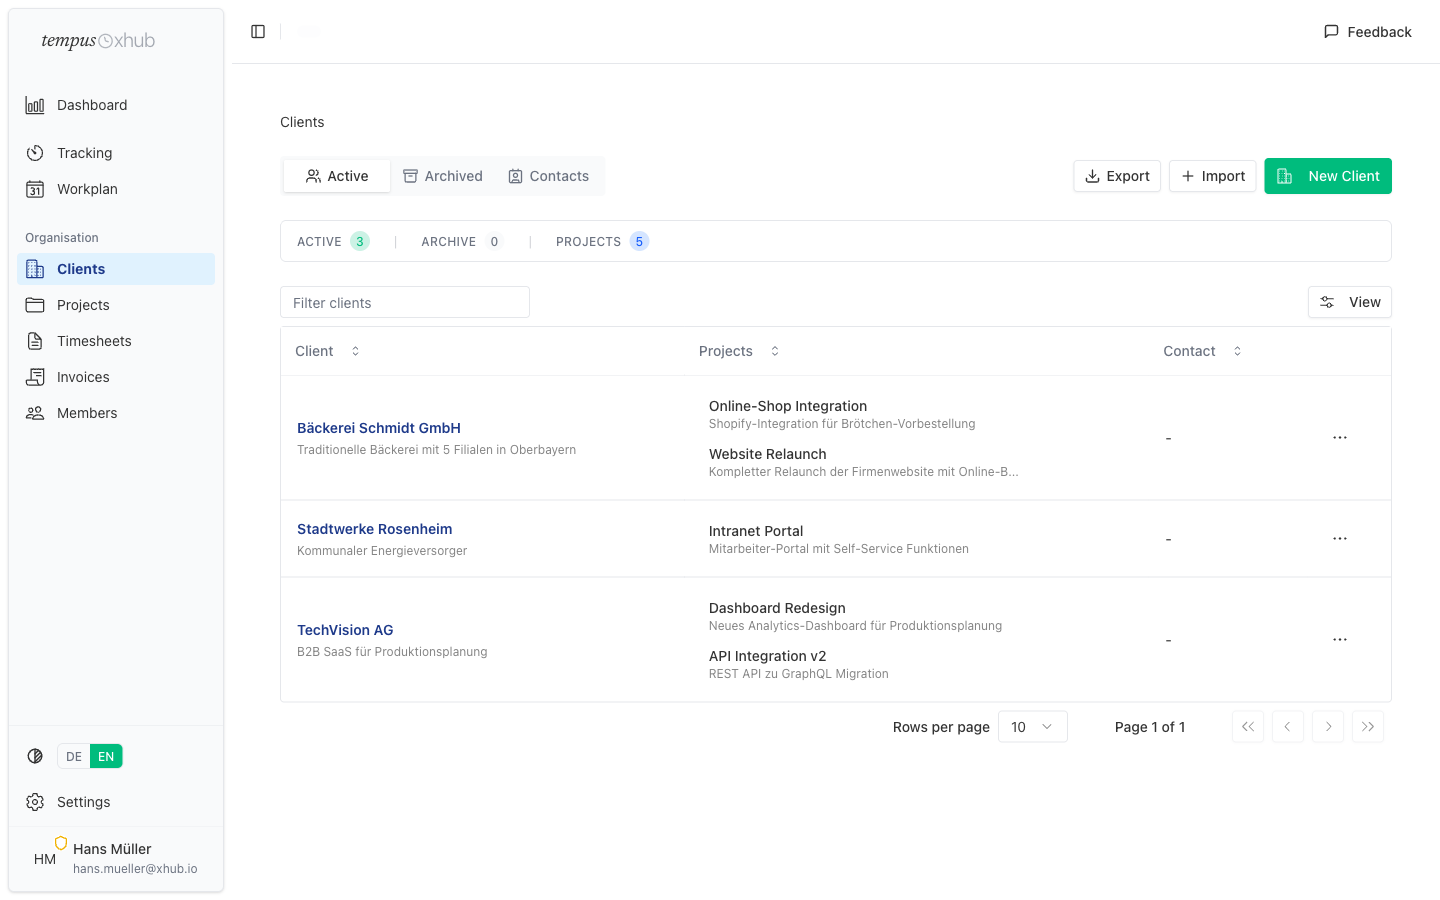
Task: Open the Tracking page from the sidebar
Action: [84, 153]
